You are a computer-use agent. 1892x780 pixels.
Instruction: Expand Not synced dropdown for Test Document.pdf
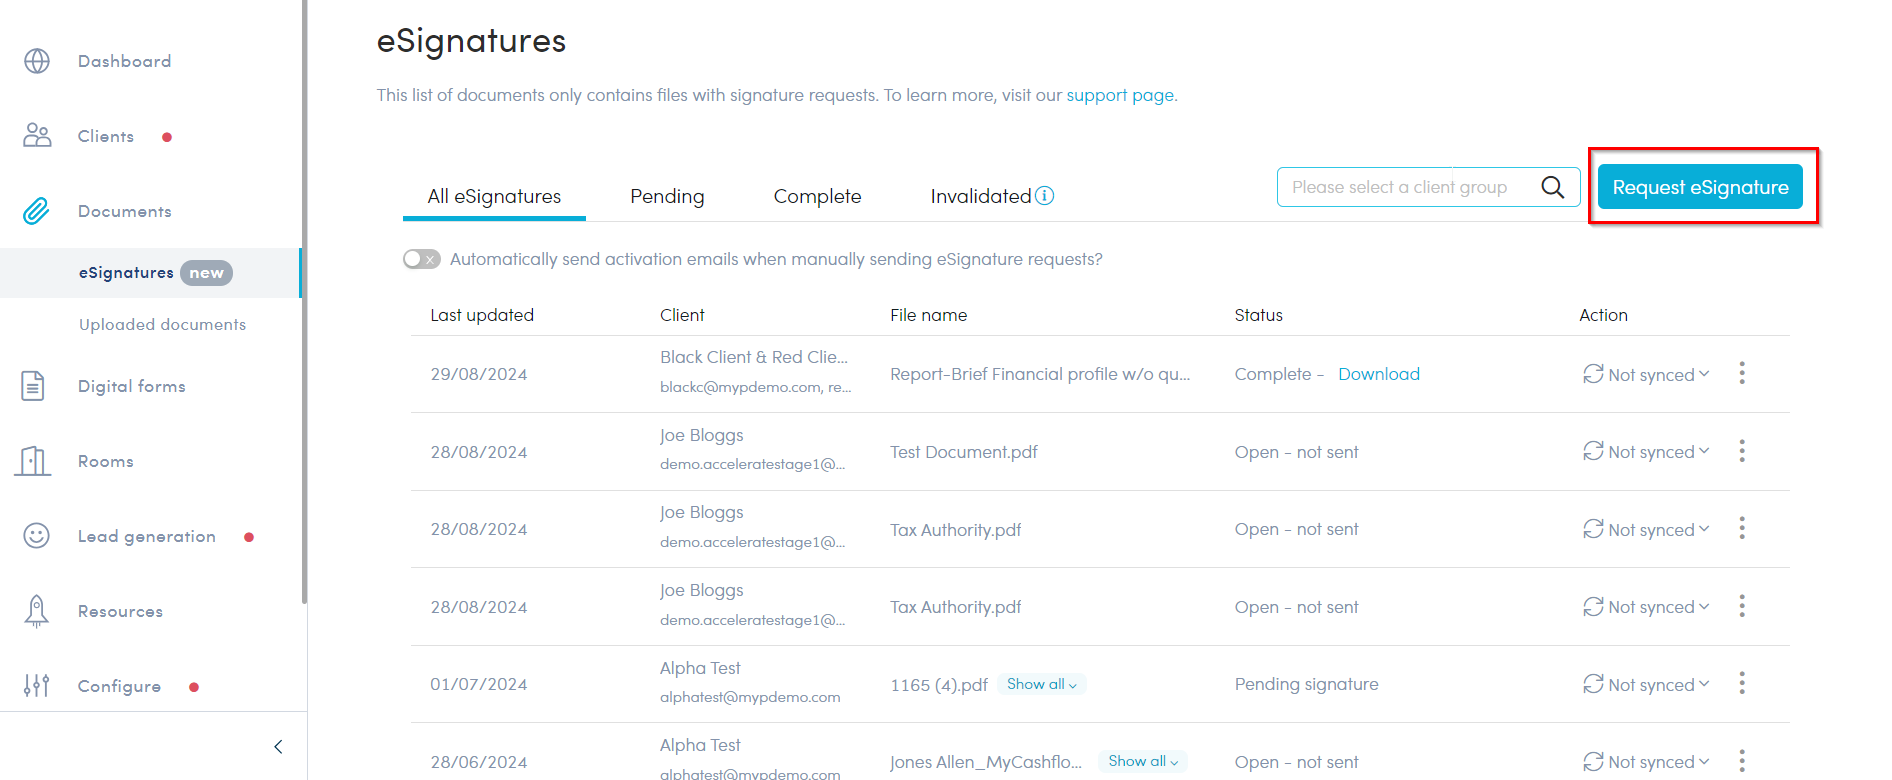click(x=1646, y=452)
